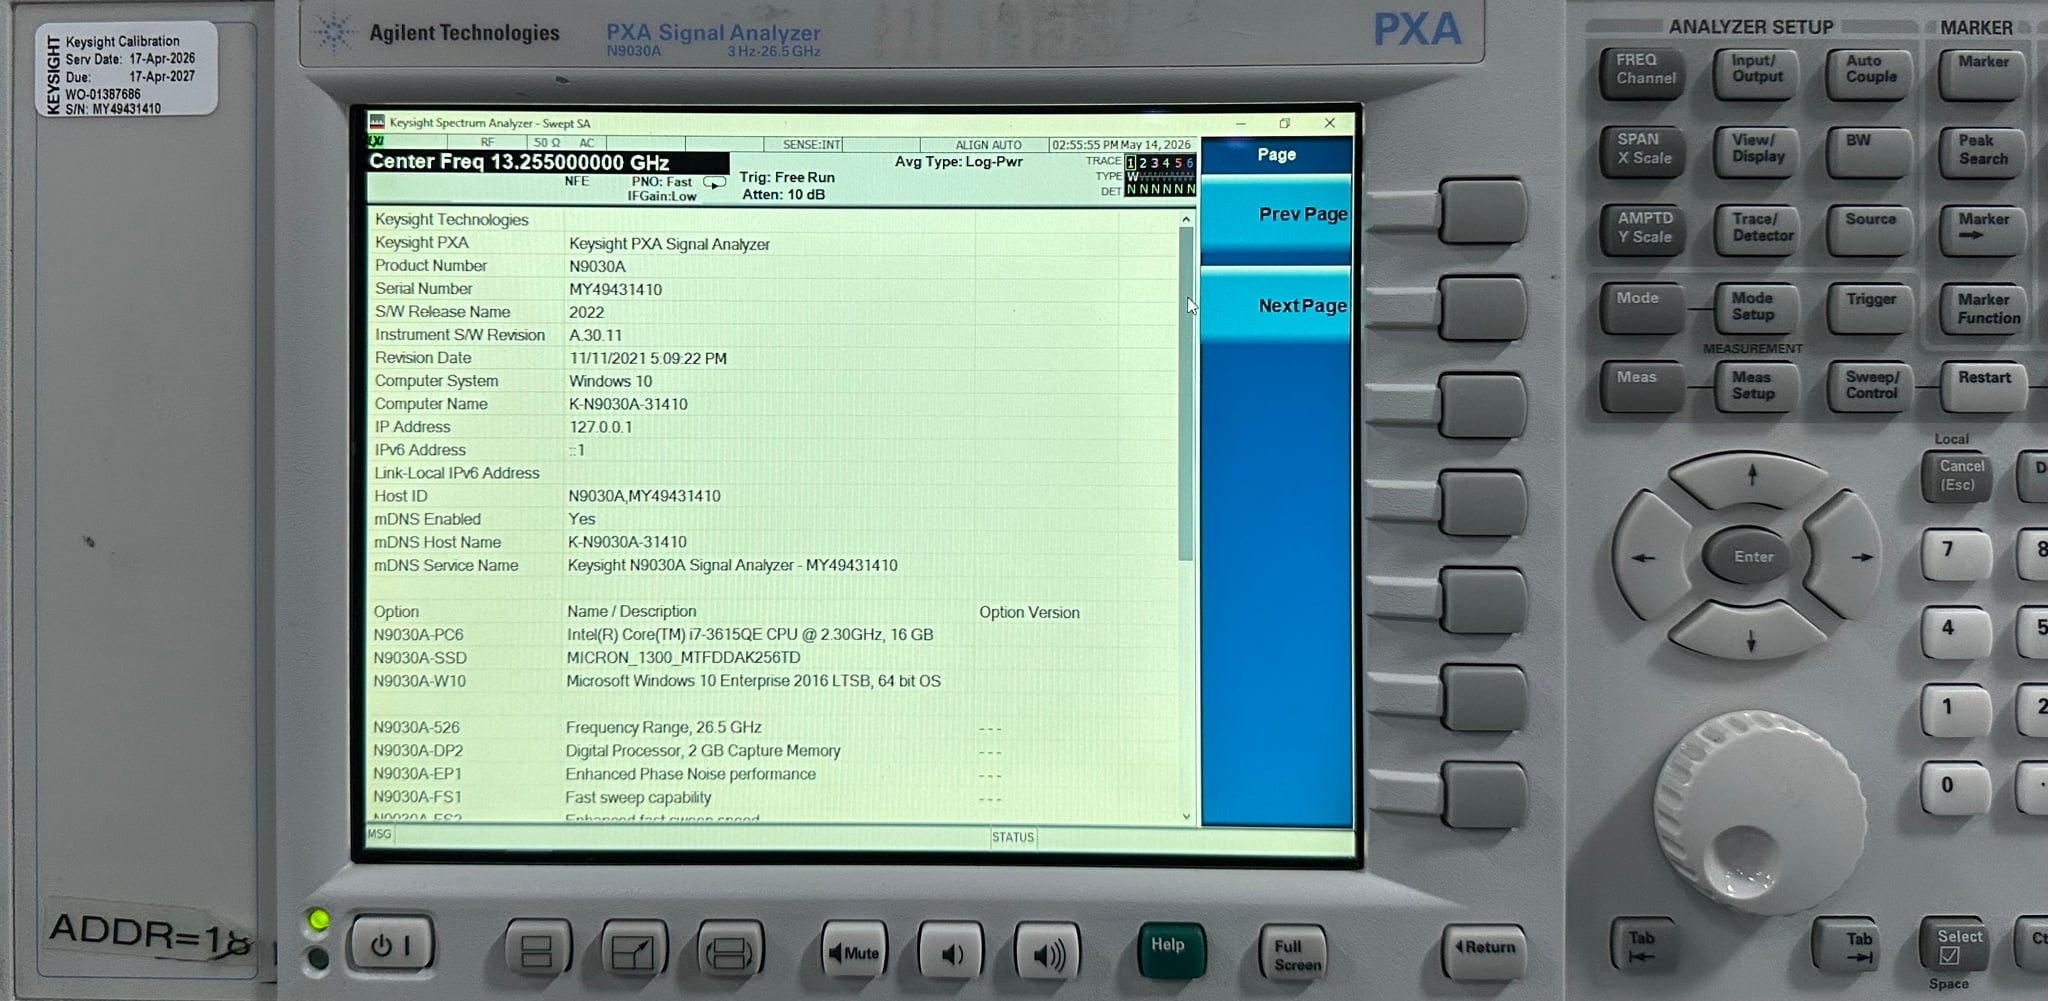Click the Mute hardware key
This screenshot has width=2048, height=1001.
[853, 952]
